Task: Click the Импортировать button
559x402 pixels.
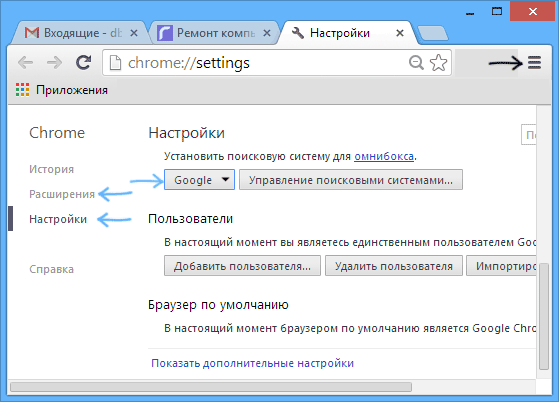Action: point(501,266)
